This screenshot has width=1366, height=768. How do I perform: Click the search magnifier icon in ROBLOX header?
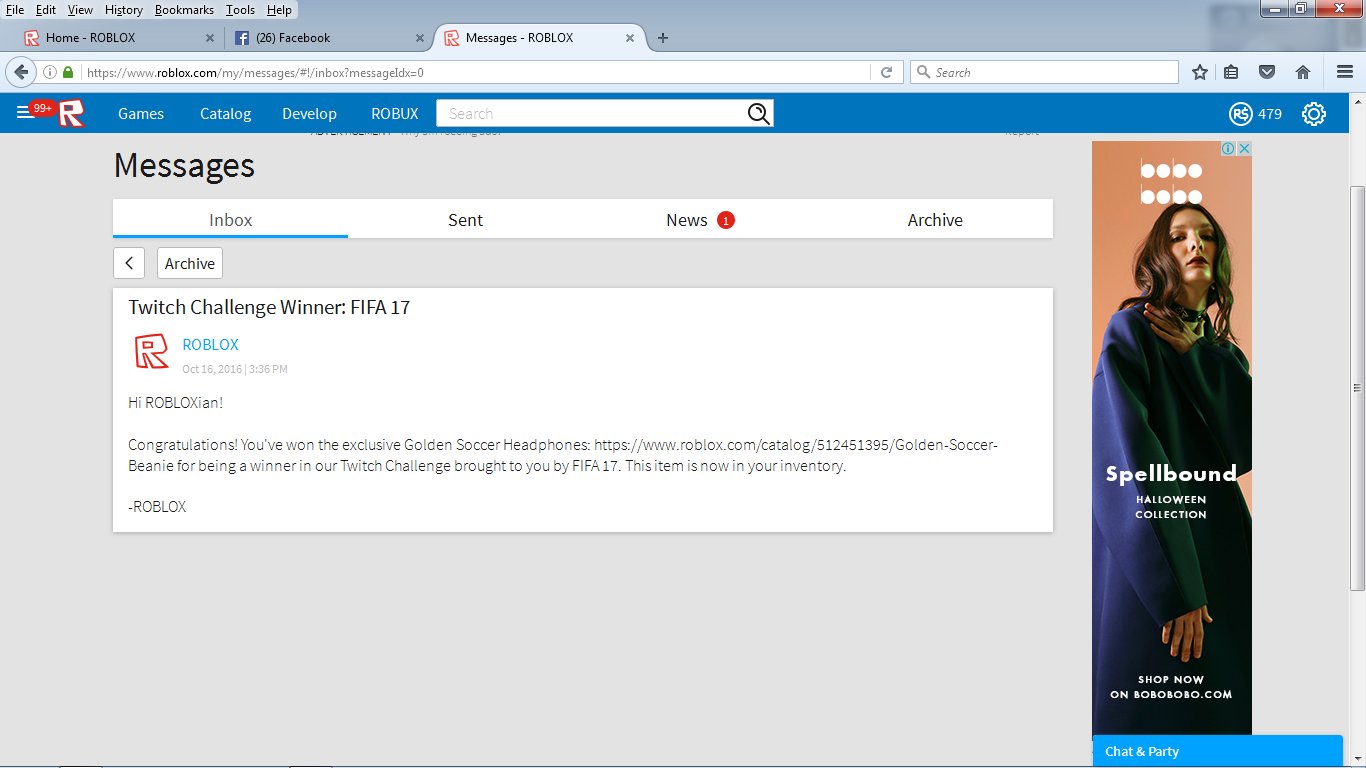click(x=759, y=113)
